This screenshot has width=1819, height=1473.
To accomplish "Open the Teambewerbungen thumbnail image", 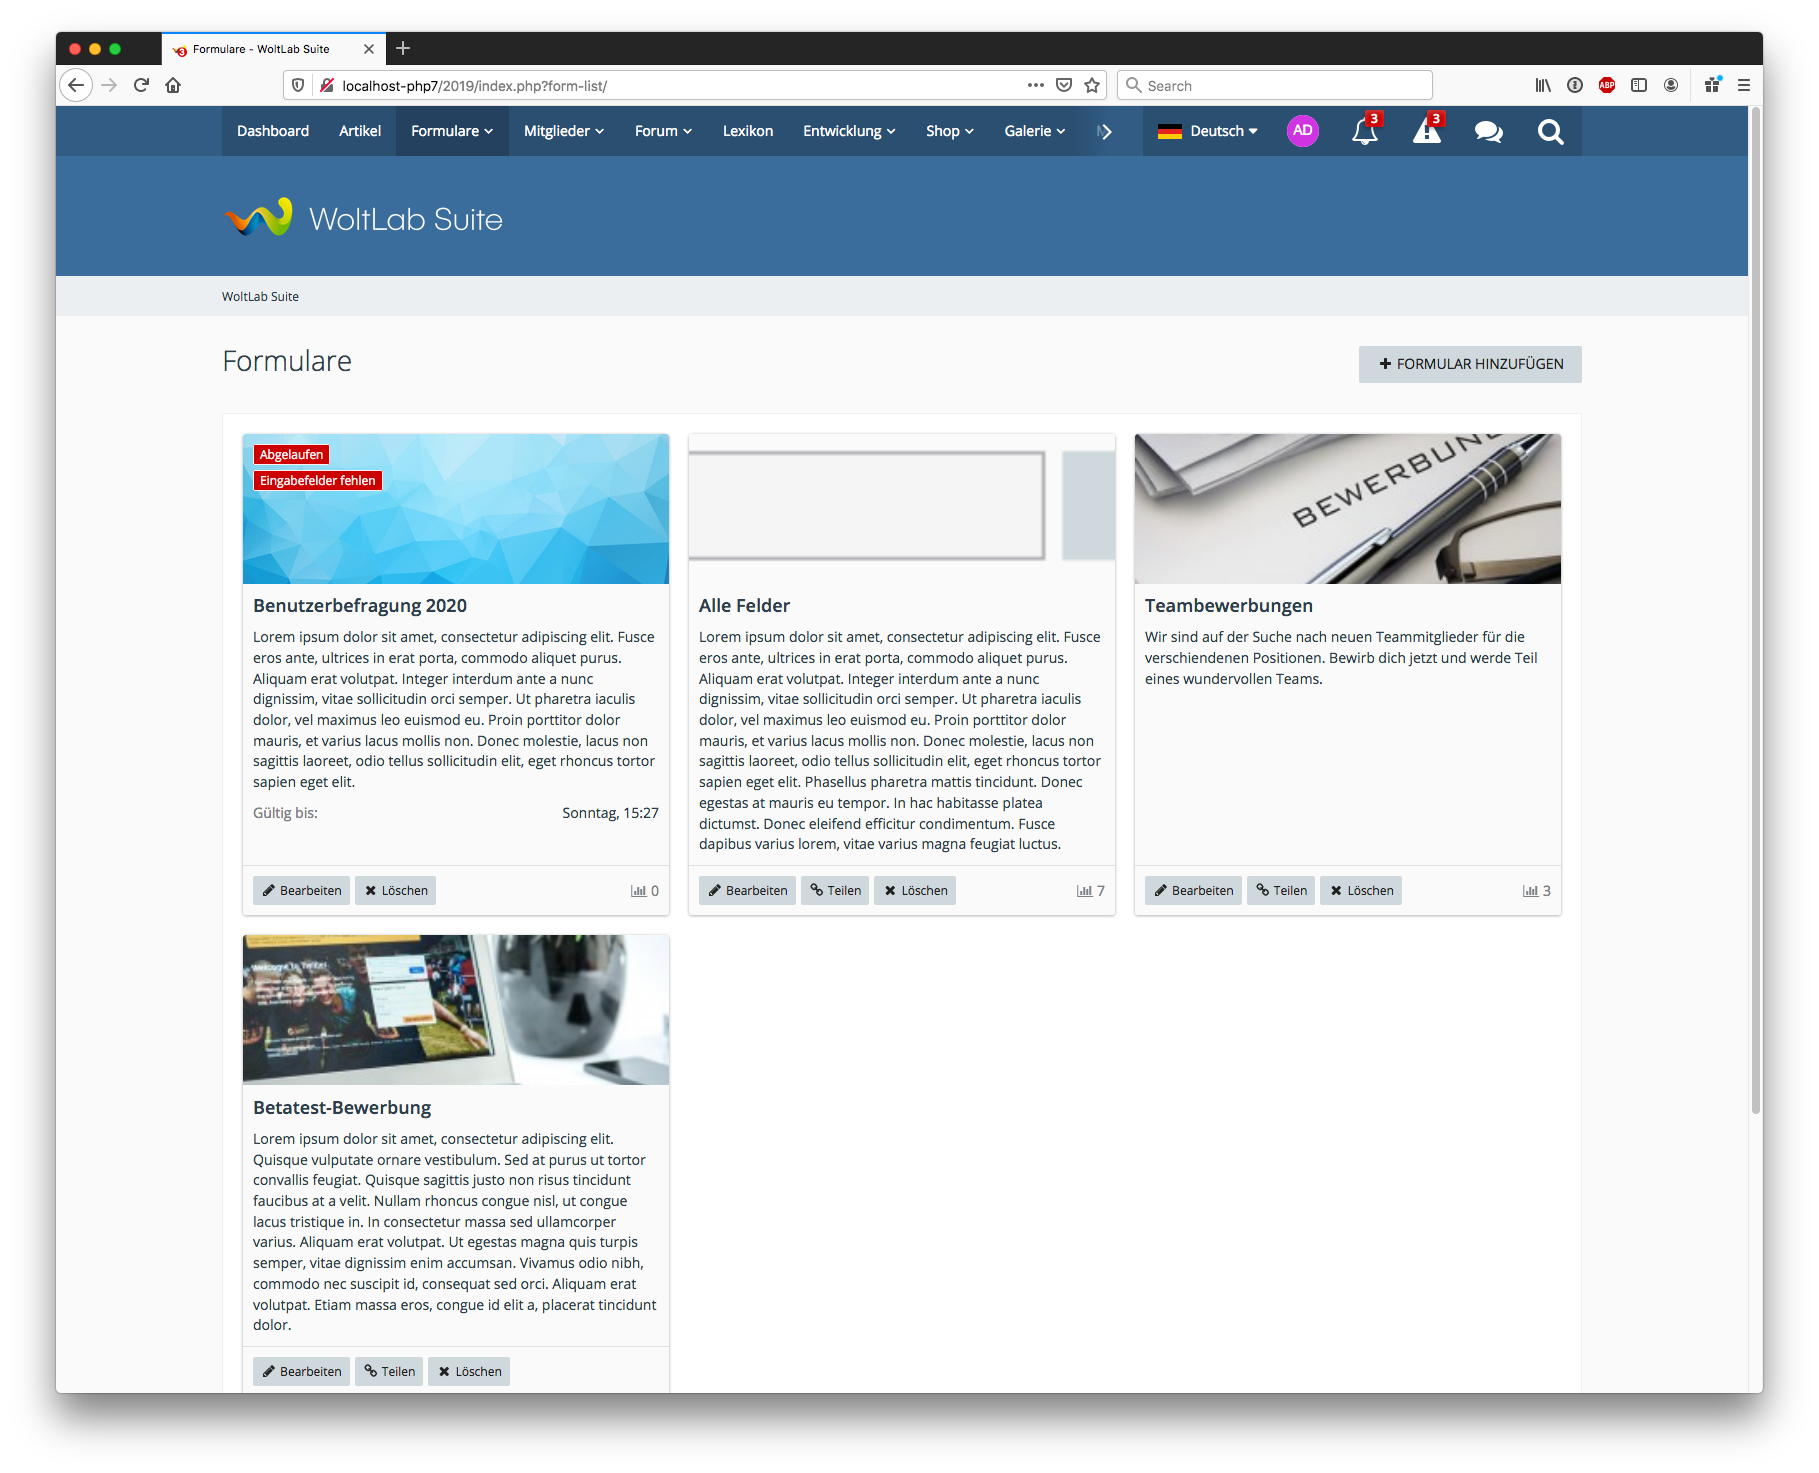I will coord(1347,509).
